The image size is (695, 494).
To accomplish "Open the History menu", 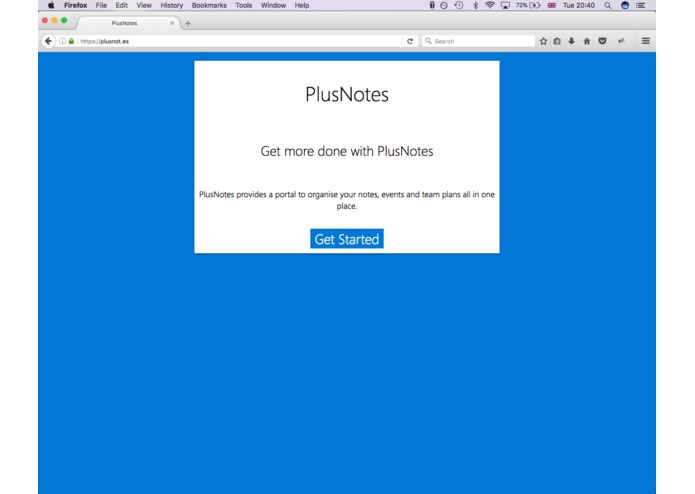I will [x=172, y=5].
